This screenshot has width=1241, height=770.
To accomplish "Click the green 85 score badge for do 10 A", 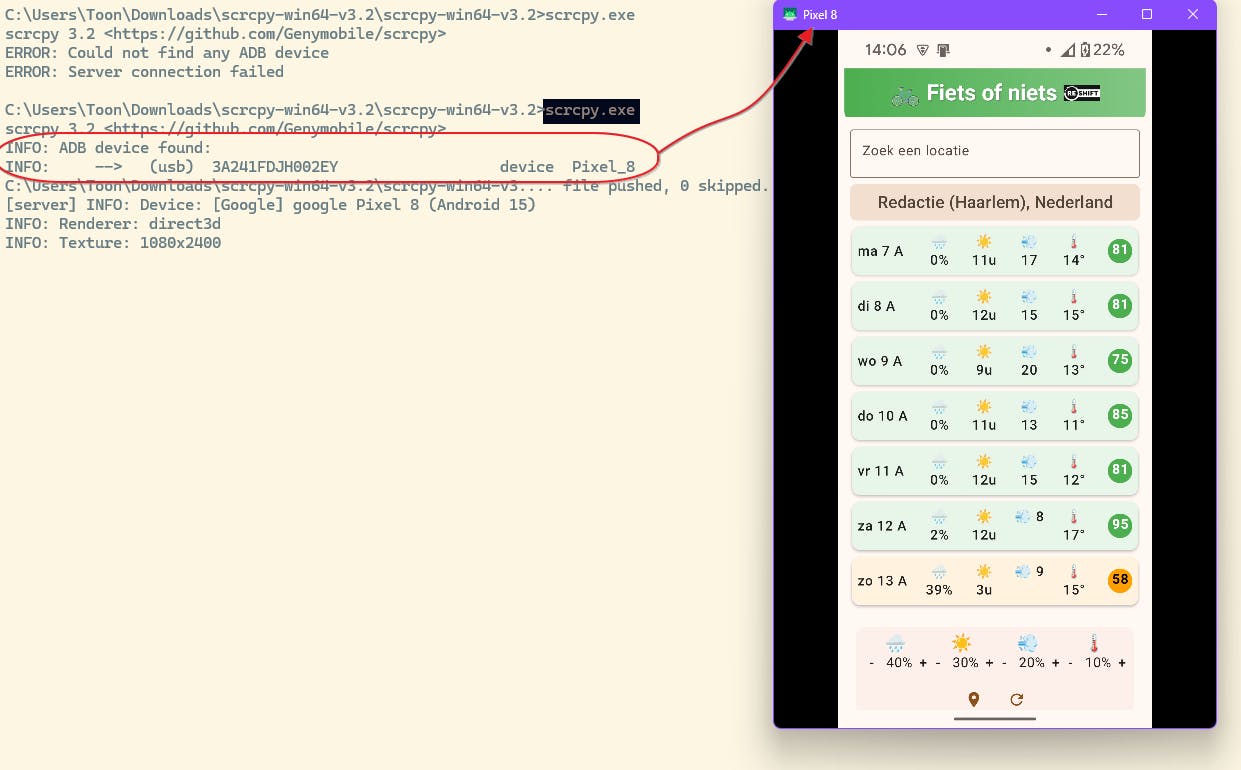I will pos(1120,415).
